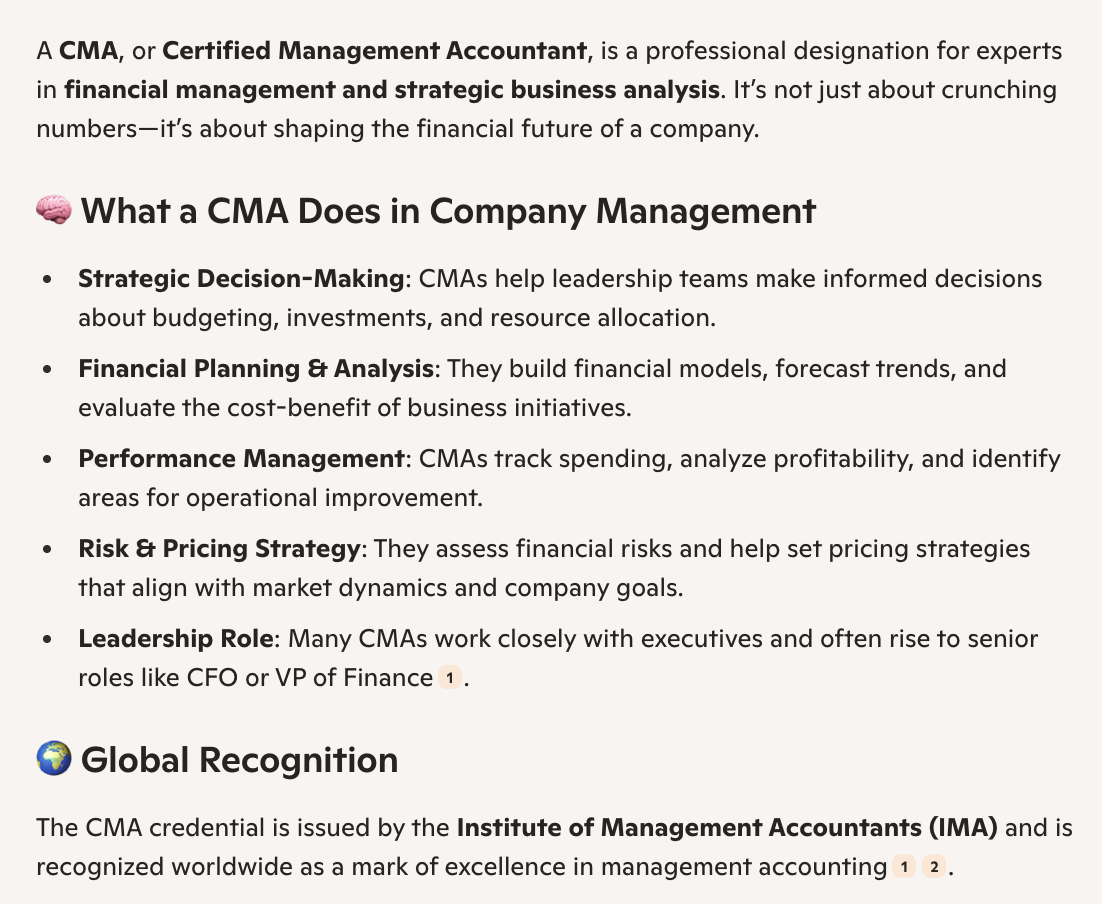Click the brain emoji beside the first heading
Image resolution: width=1102 pixels, height=904 pixels.
(x=54, y=211)
